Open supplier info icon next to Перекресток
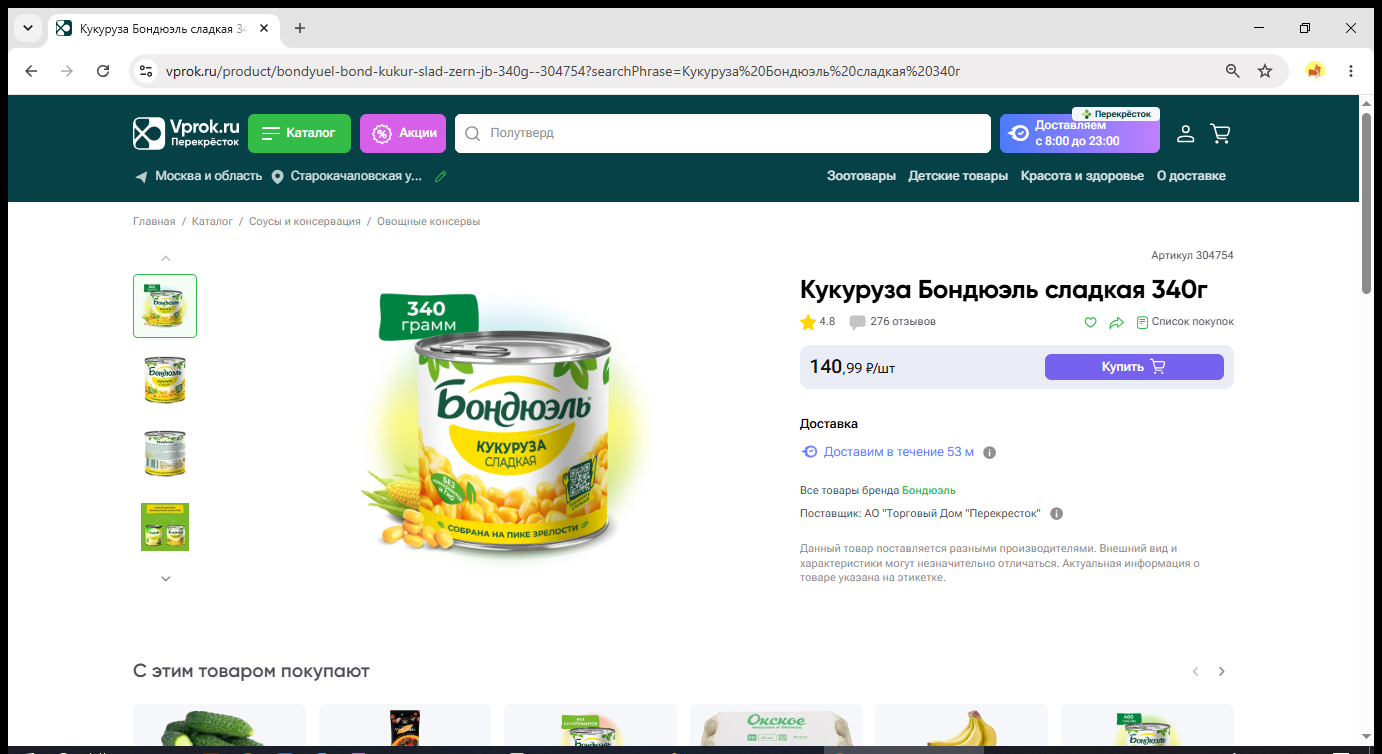This screenshot has width=1382, height=754. 1057,514
